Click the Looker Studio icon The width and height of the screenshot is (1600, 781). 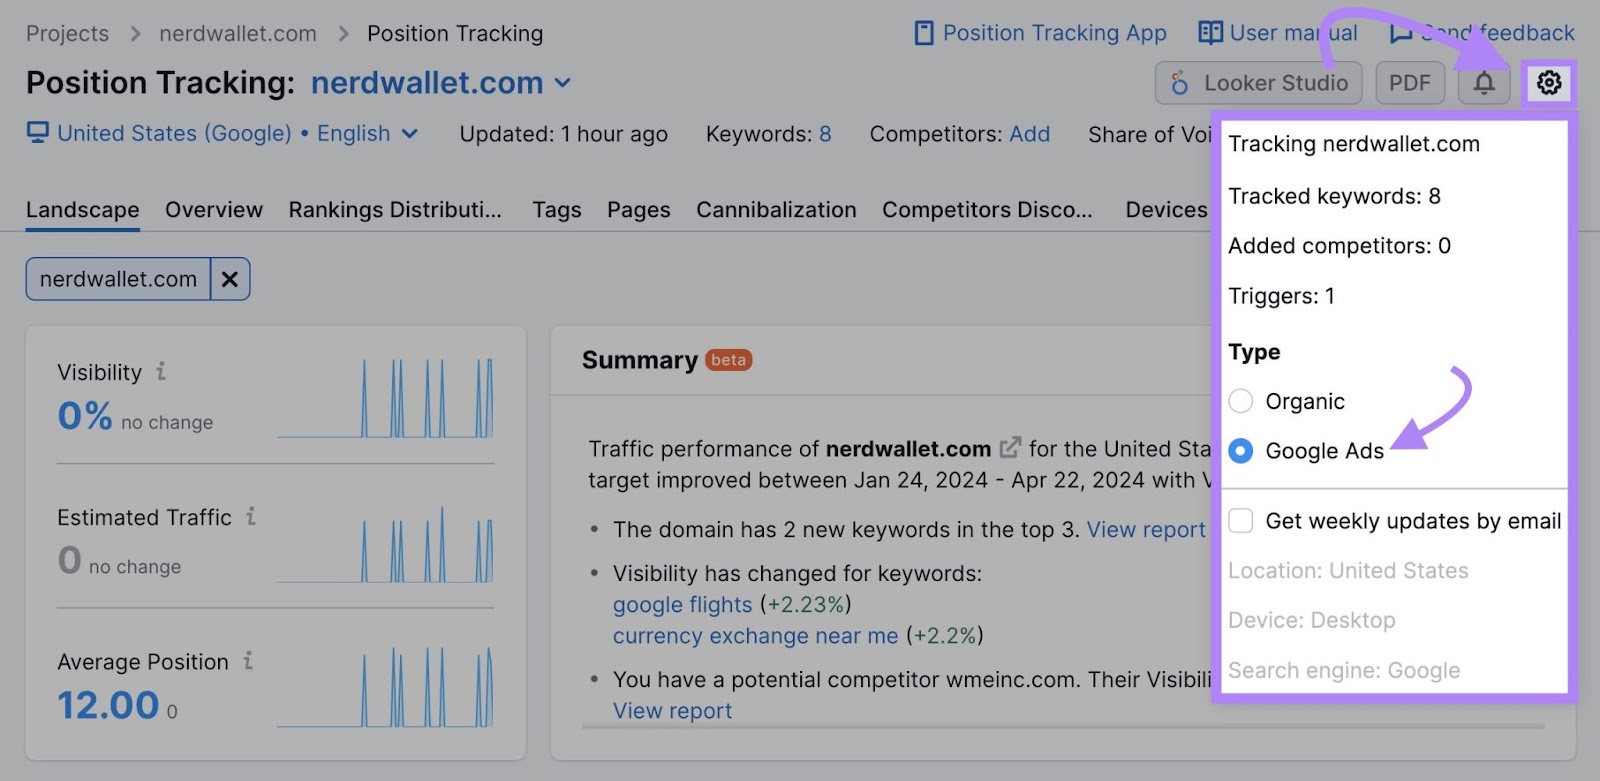click(x=1180, y=83)
